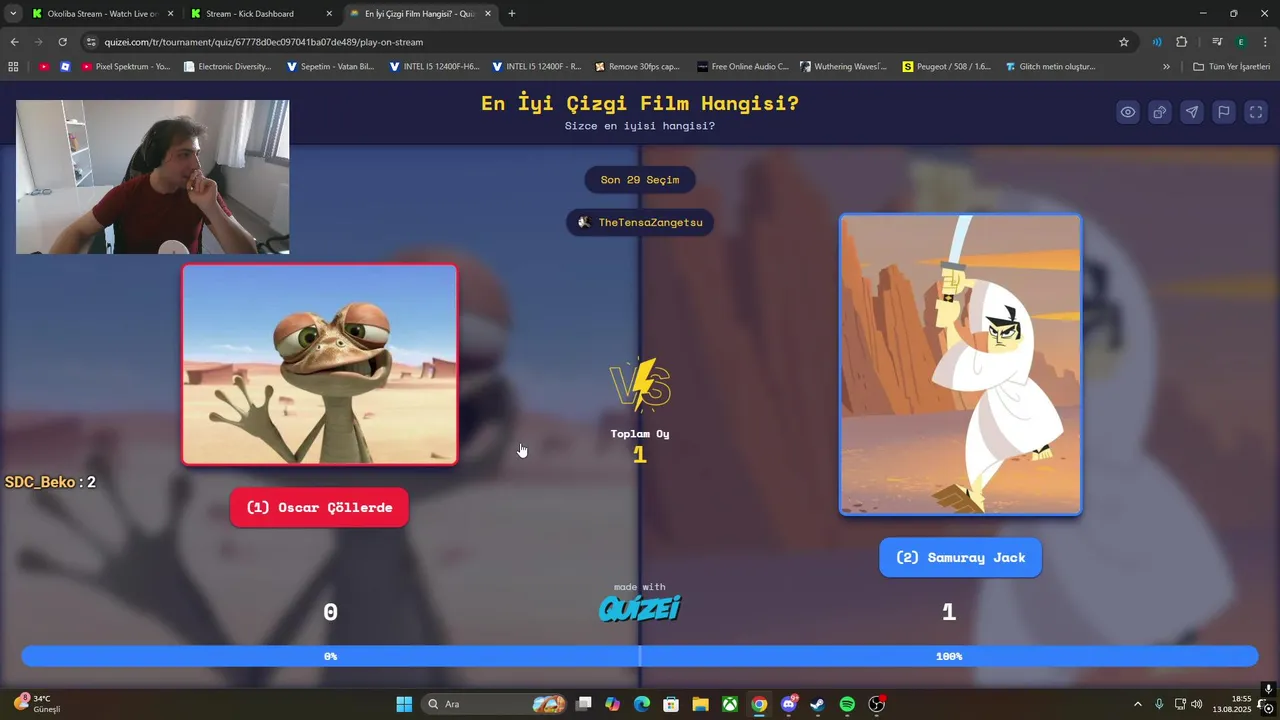
Task: Open the apps grid in bookmarks bar
Action: (x=13, y=67)
